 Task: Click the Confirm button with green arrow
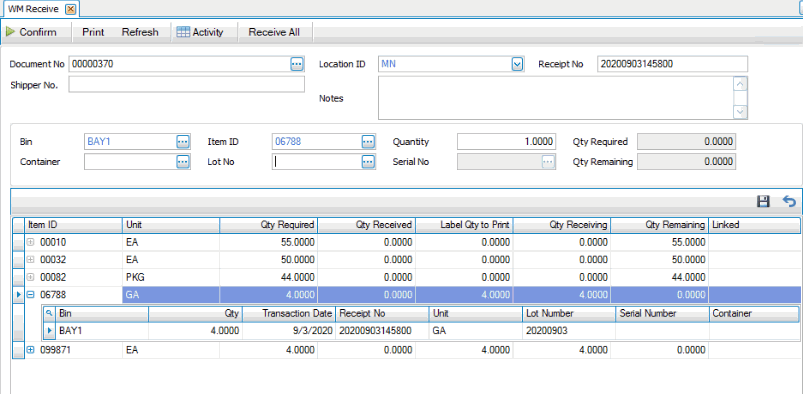click(31, 32)
